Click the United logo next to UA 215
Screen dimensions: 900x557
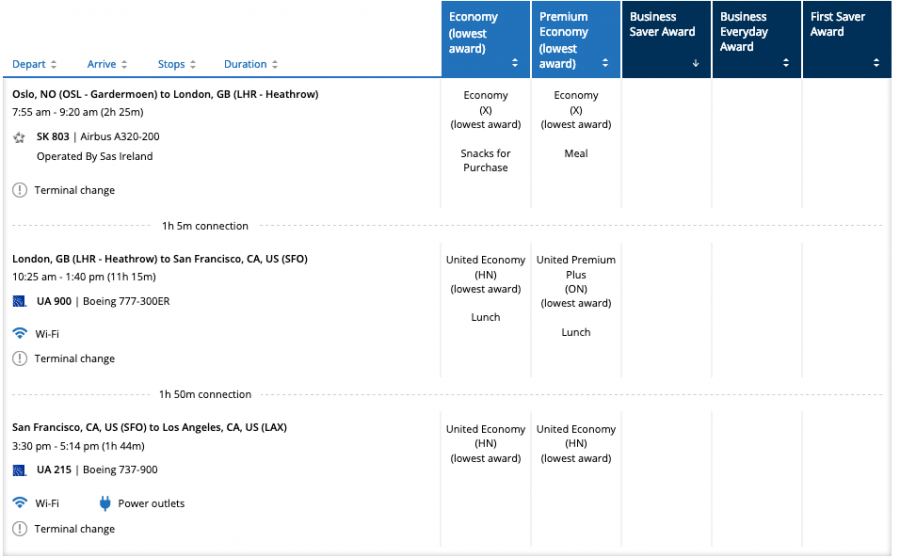point(19,470)
